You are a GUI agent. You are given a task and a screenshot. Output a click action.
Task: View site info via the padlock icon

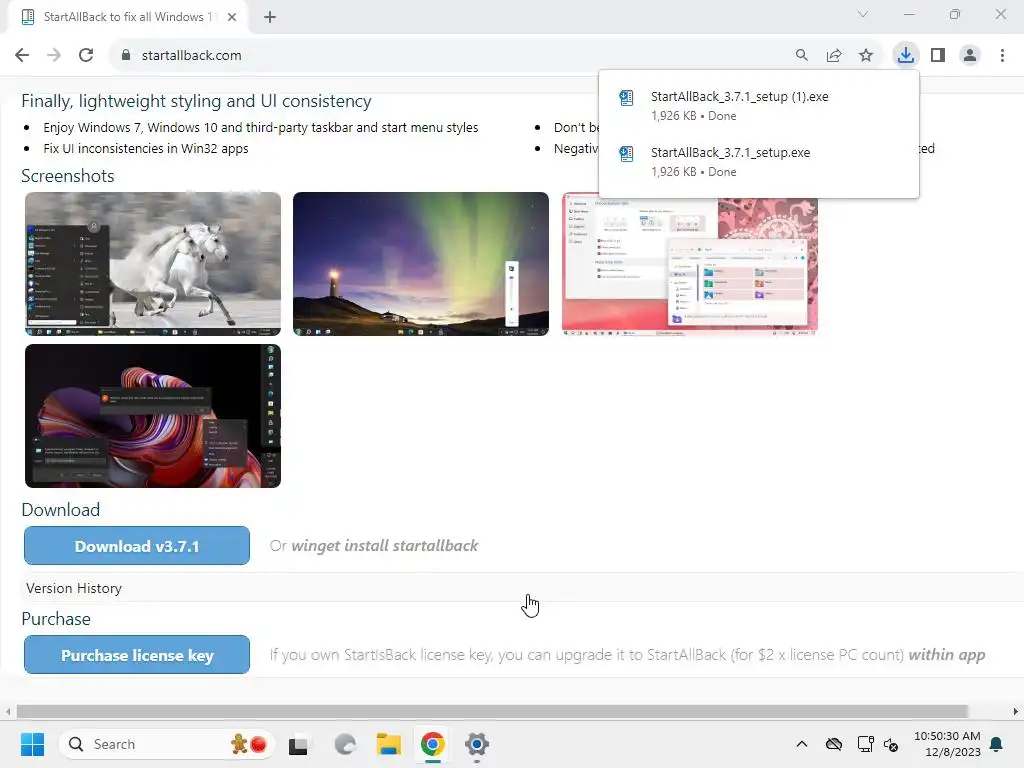(126, 56)
